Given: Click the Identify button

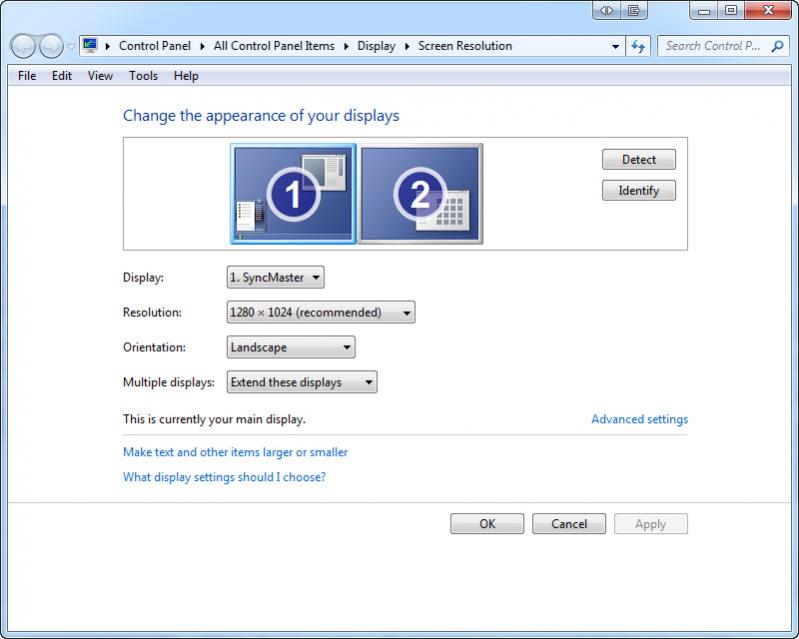Looking at the screenshot, I should (638, 191).
